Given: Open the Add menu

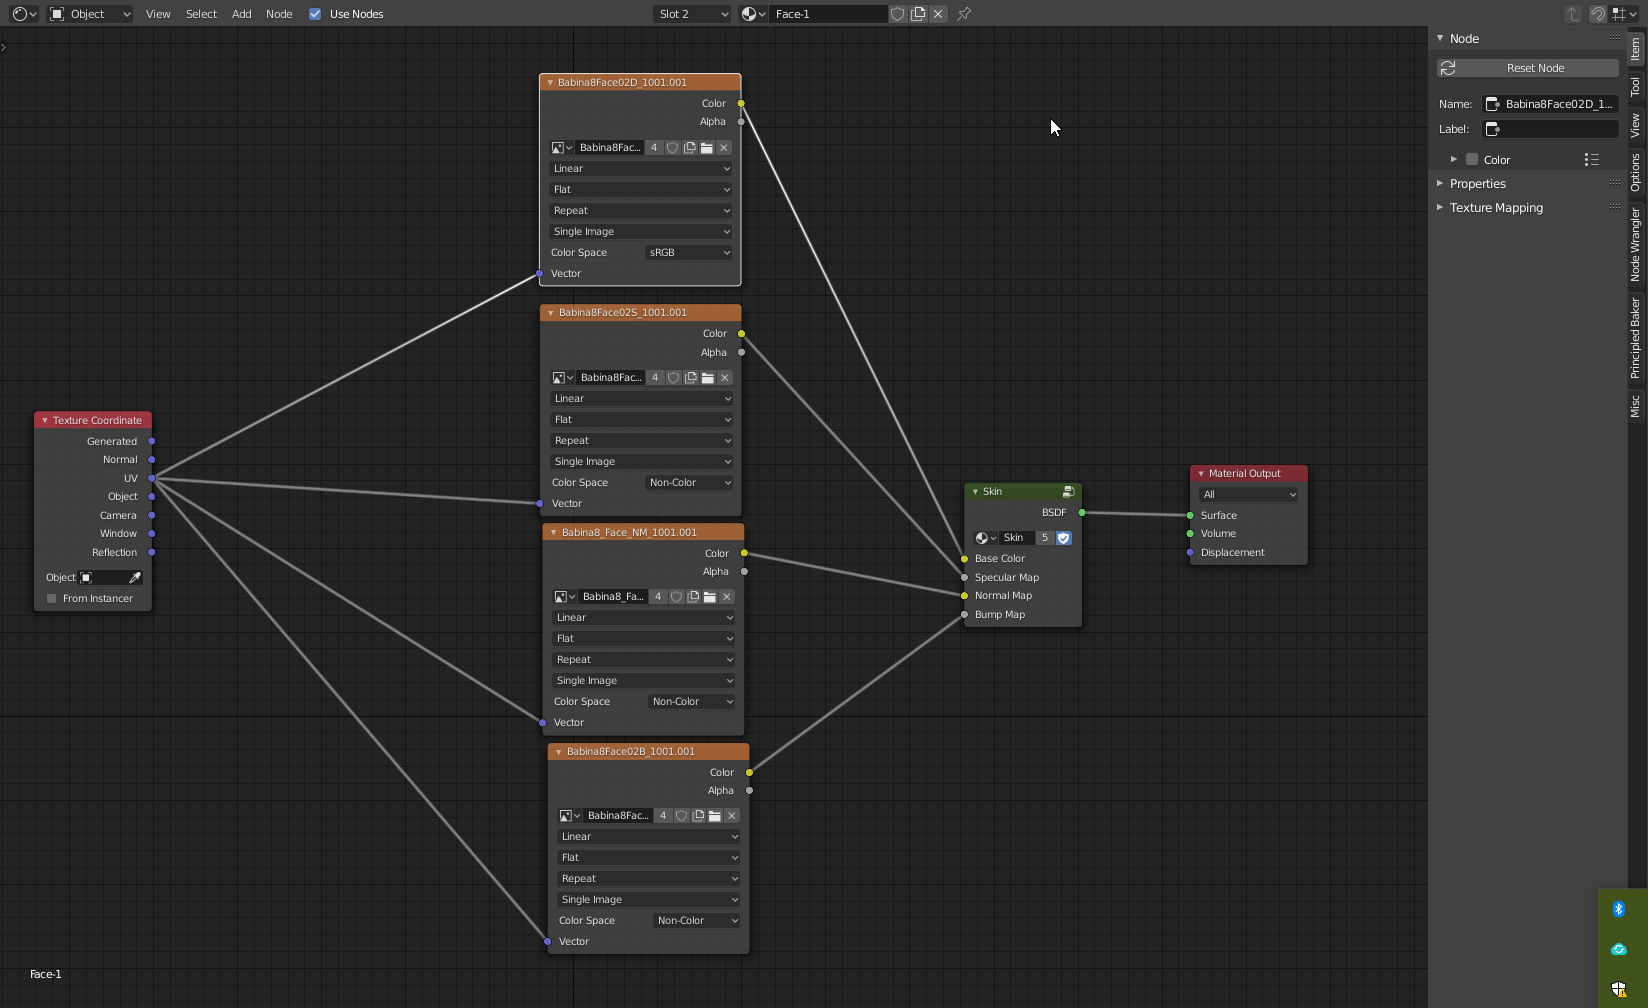Looking at the screenshot, I should pos(242,14).
